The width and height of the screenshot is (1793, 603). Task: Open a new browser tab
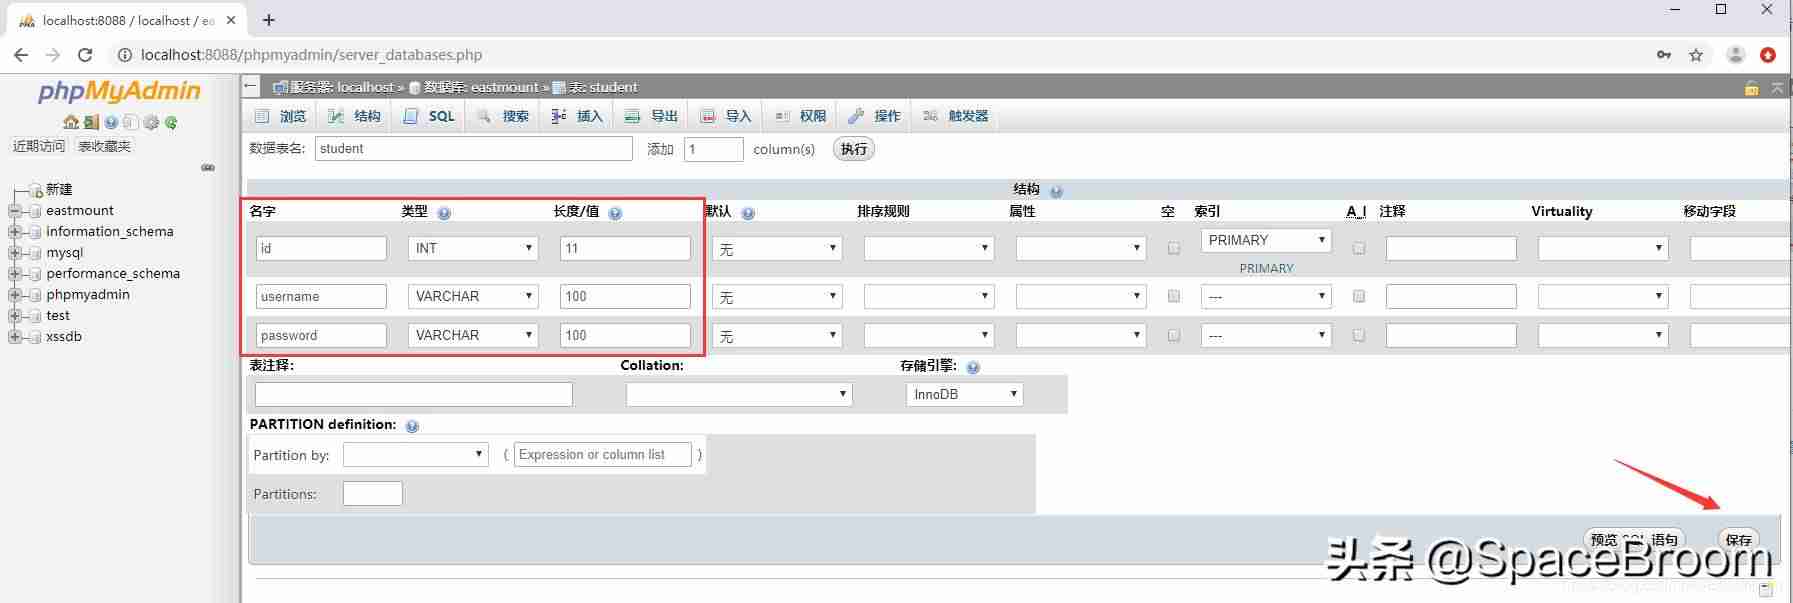point(268,20)
